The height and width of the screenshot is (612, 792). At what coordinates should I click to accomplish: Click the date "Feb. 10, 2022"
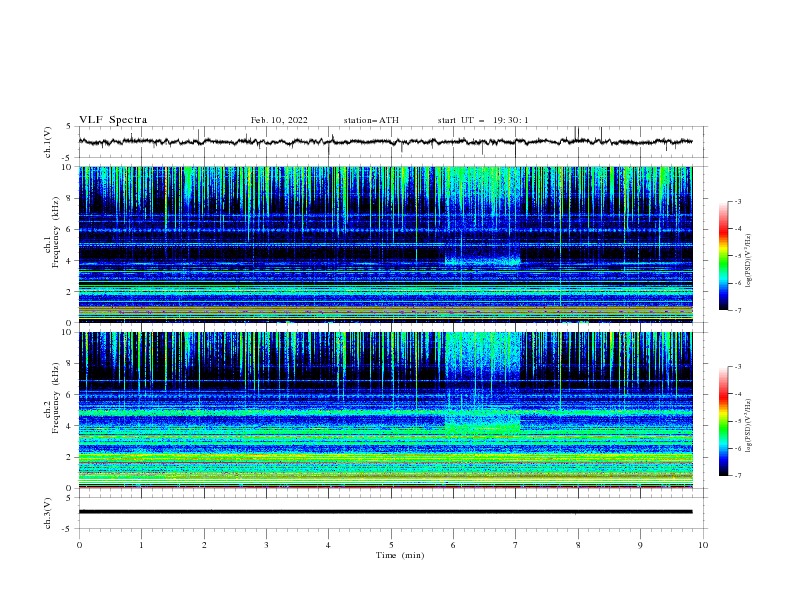(279, 120)
